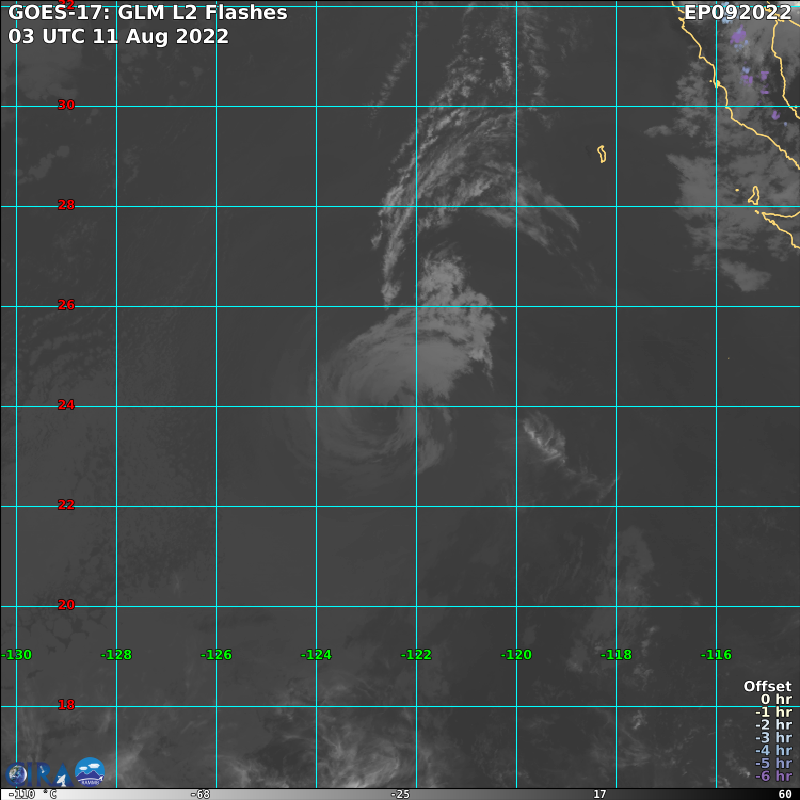Click the round RAMMB logo

pos(90,772)
